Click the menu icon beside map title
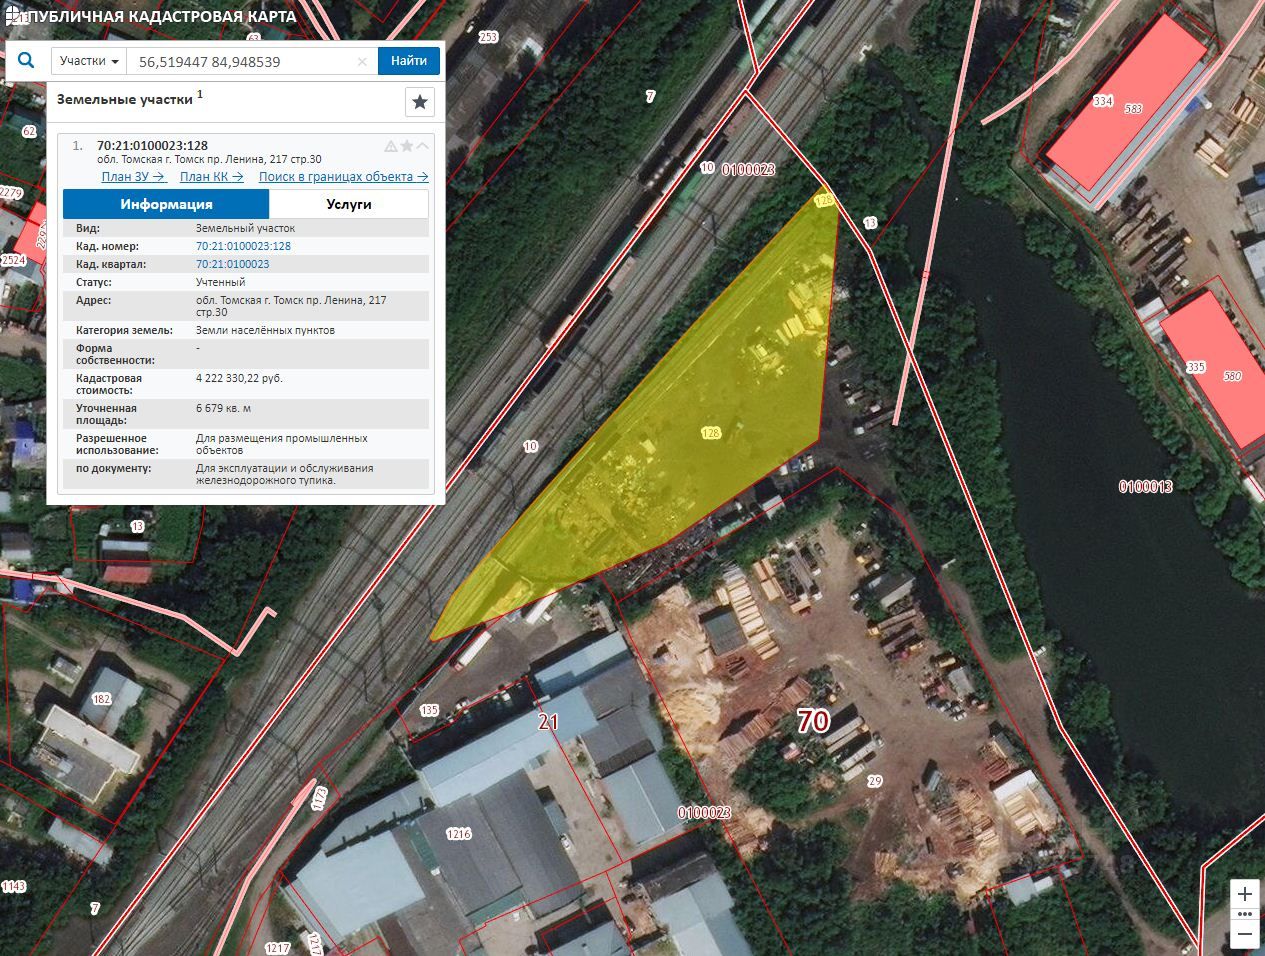The width and height of the screenshot is (1265, 956). [x=12, y=14]
